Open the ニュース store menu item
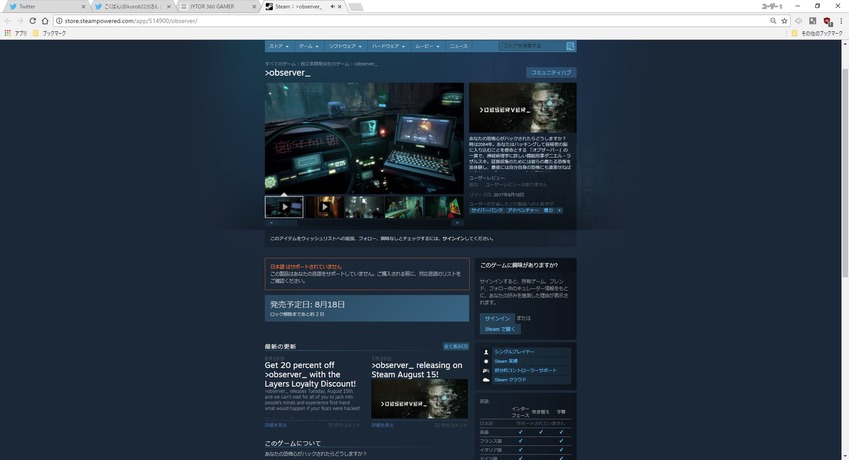Image resolution: width=849 pixels, height=460 pixels. 458,46
